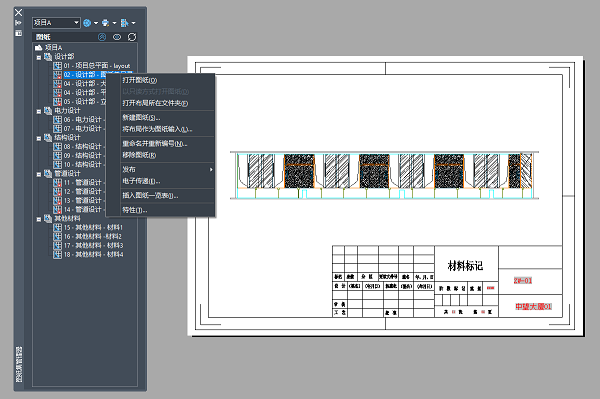Collapse the 电力设计 subset node
Screen dimensions: 600x399
click(x=39, y=112)
